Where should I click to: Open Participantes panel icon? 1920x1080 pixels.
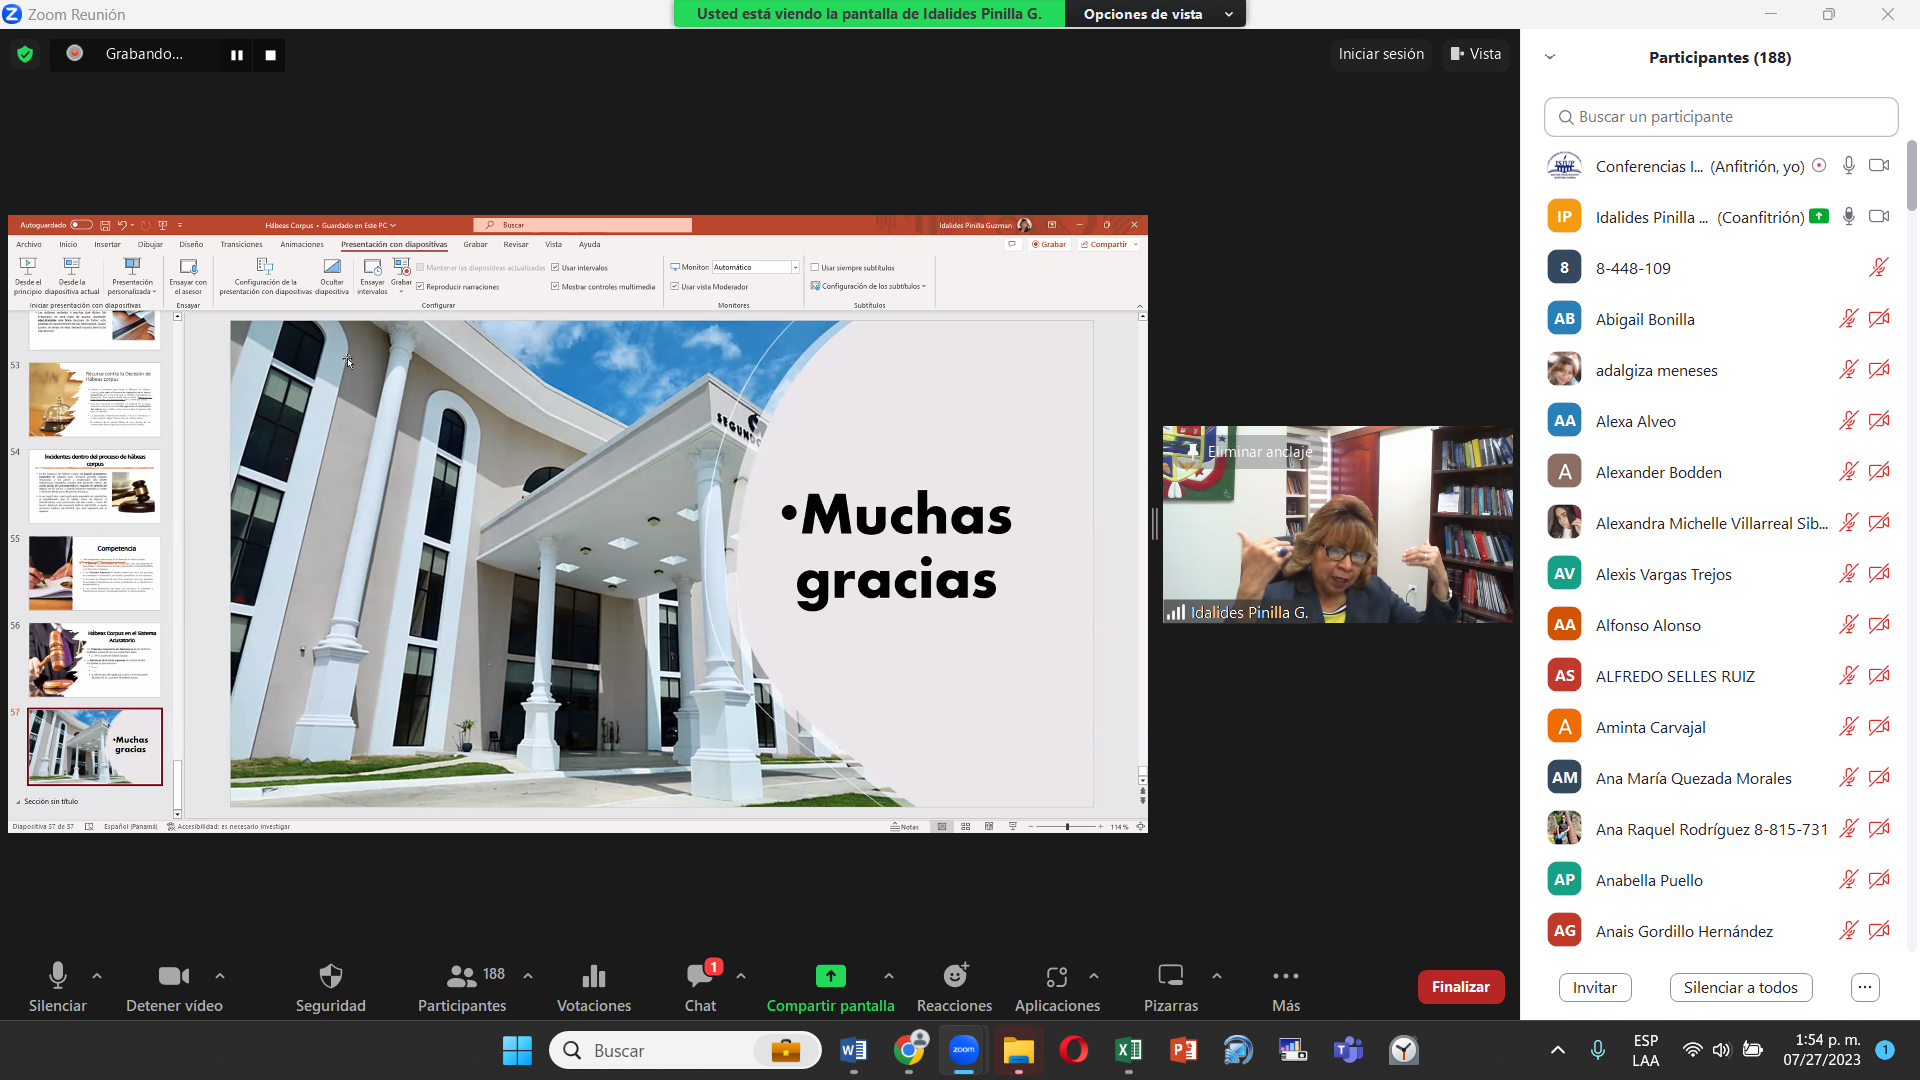462,976
